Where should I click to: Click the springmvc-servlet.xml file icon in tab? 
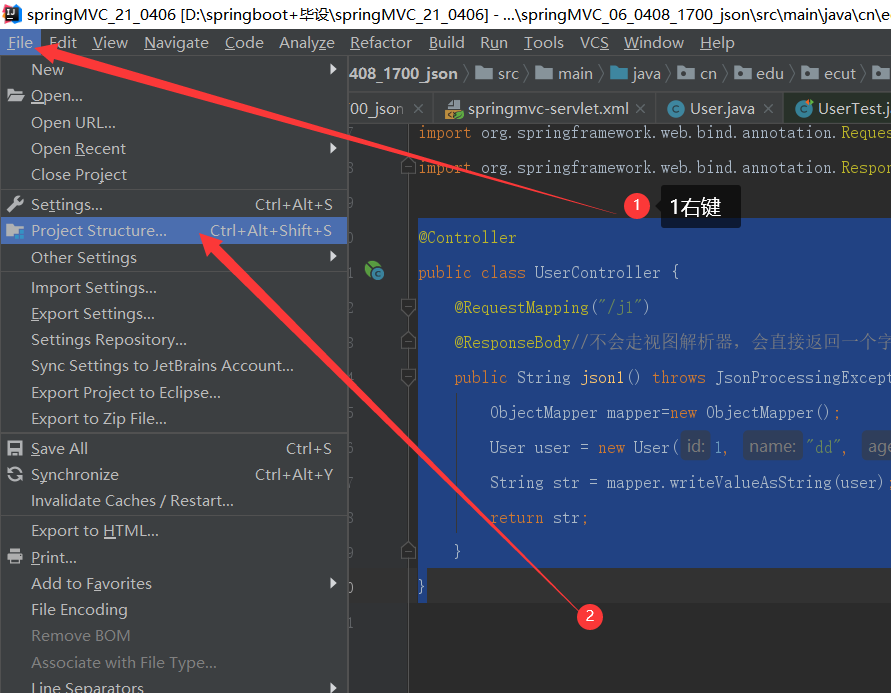(453, 108)
